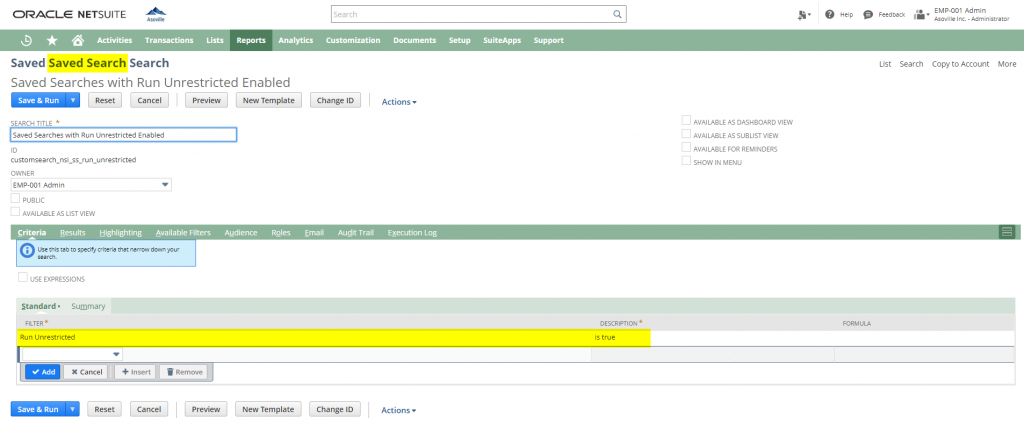Switch to the Available Filters tab

(x=183, y=232)
